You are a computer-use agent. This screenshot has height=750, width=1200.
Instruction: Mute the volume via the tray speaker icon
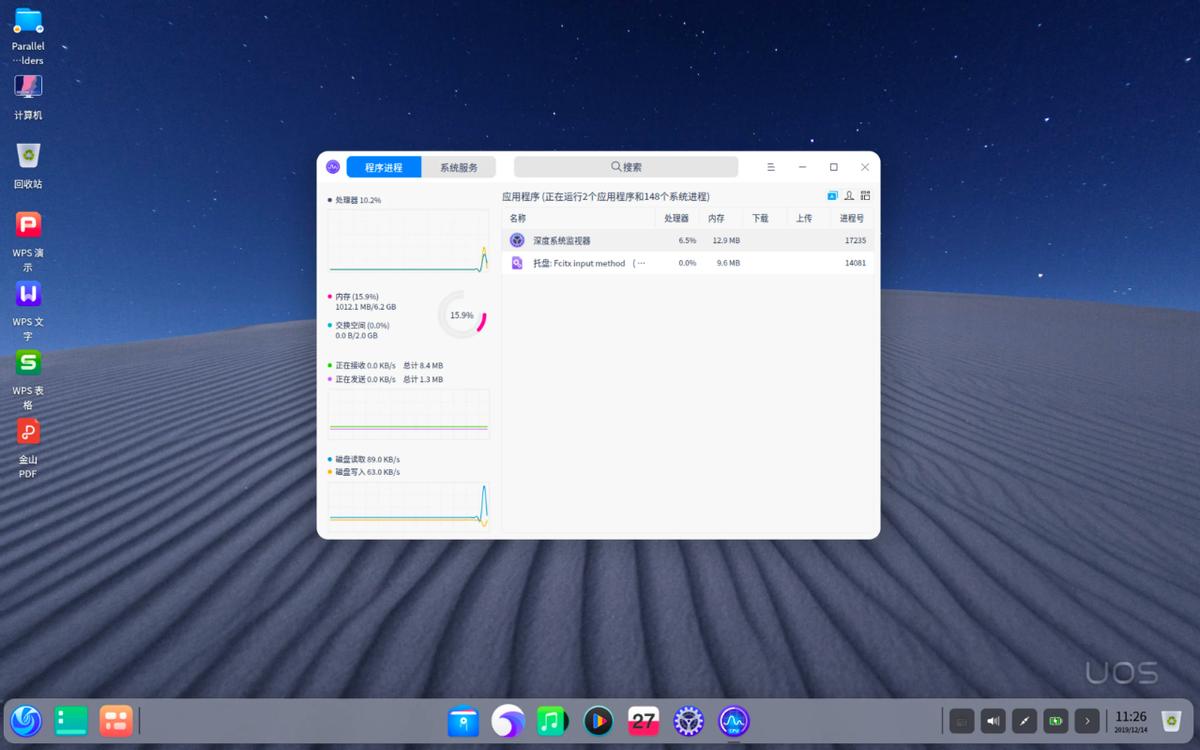click(993, 720)
